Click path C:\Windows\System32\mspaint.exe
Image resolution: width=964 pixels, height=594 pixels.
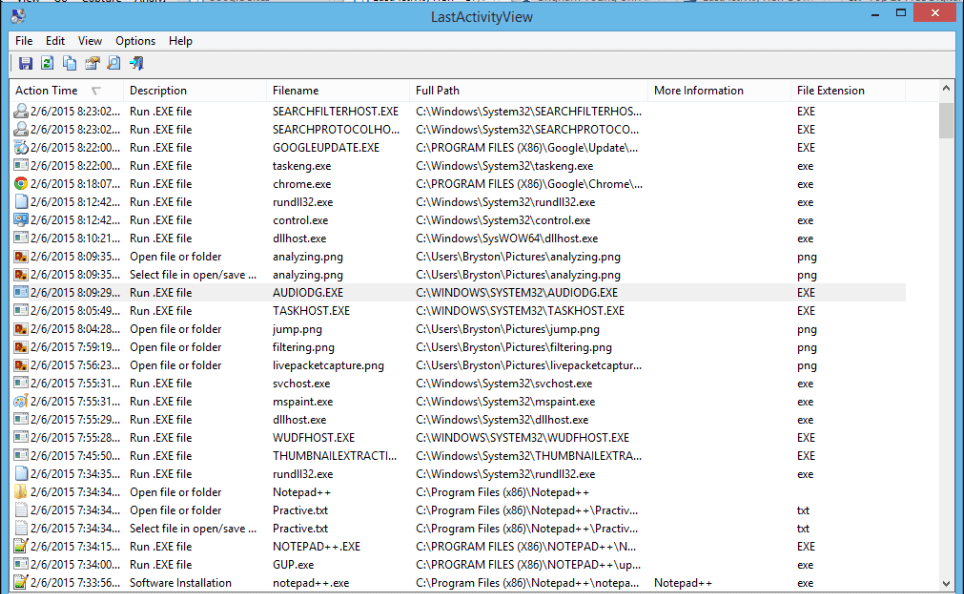[x=505, y=402]
